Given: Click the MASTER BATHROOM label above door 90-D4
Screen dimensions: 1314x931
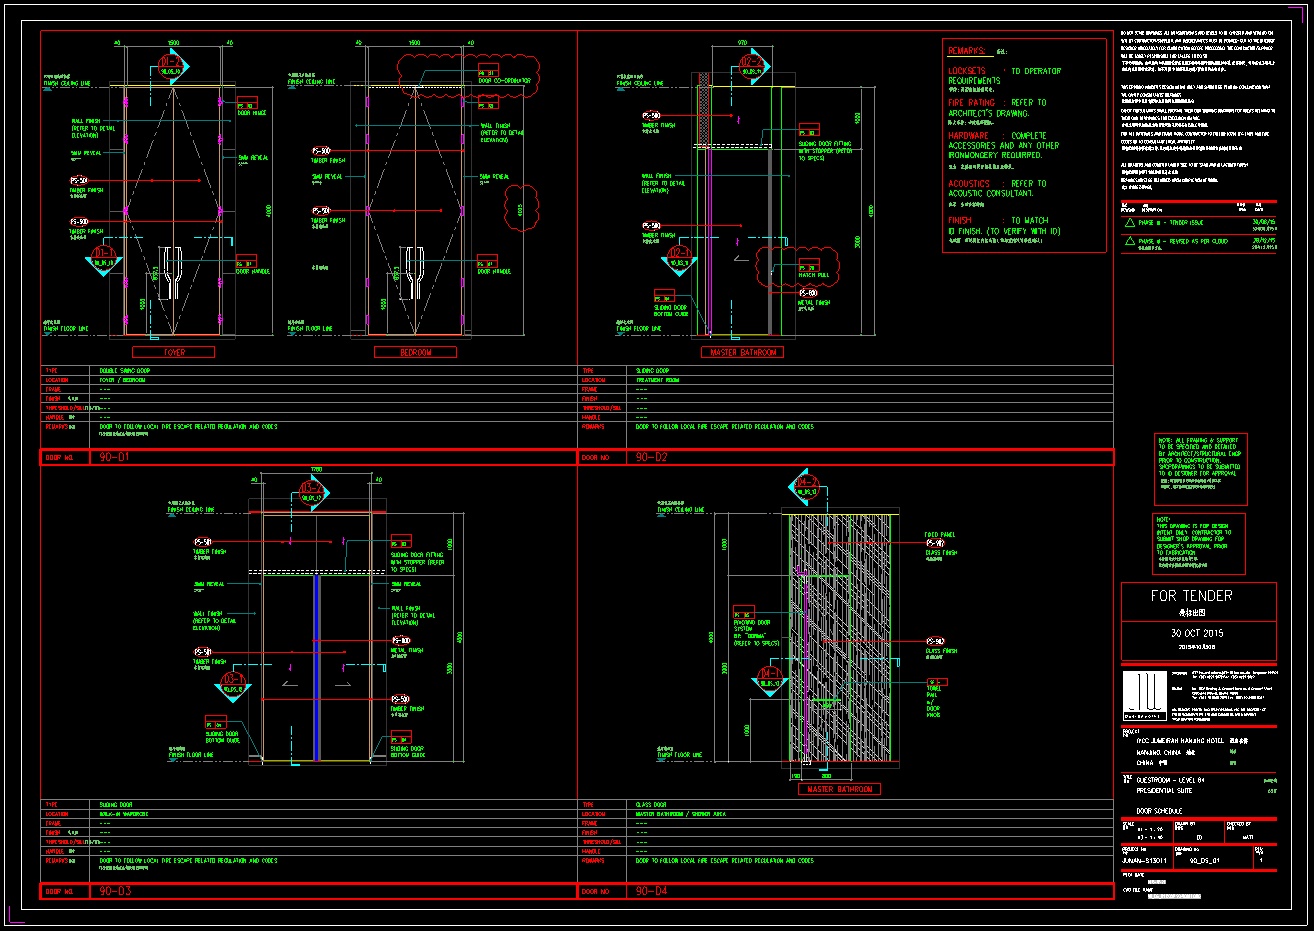Looking at the screenshot, I should (839, 789).
